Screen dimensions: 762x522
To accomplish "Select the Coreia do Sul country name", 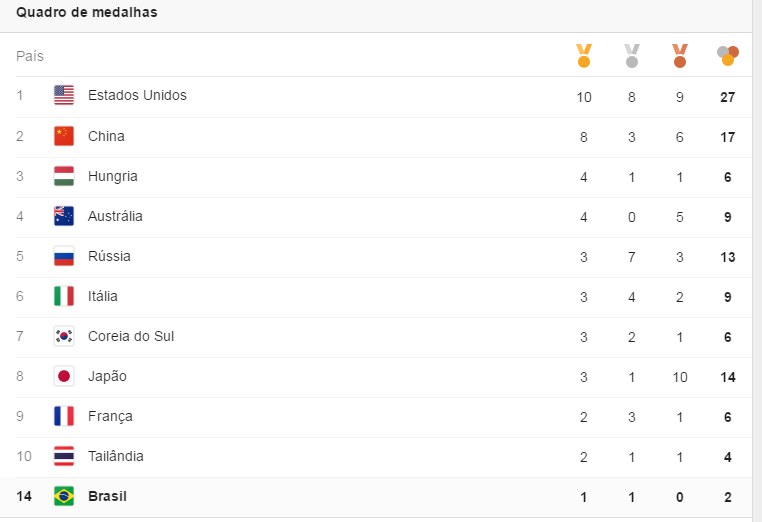I will point(131,336).
